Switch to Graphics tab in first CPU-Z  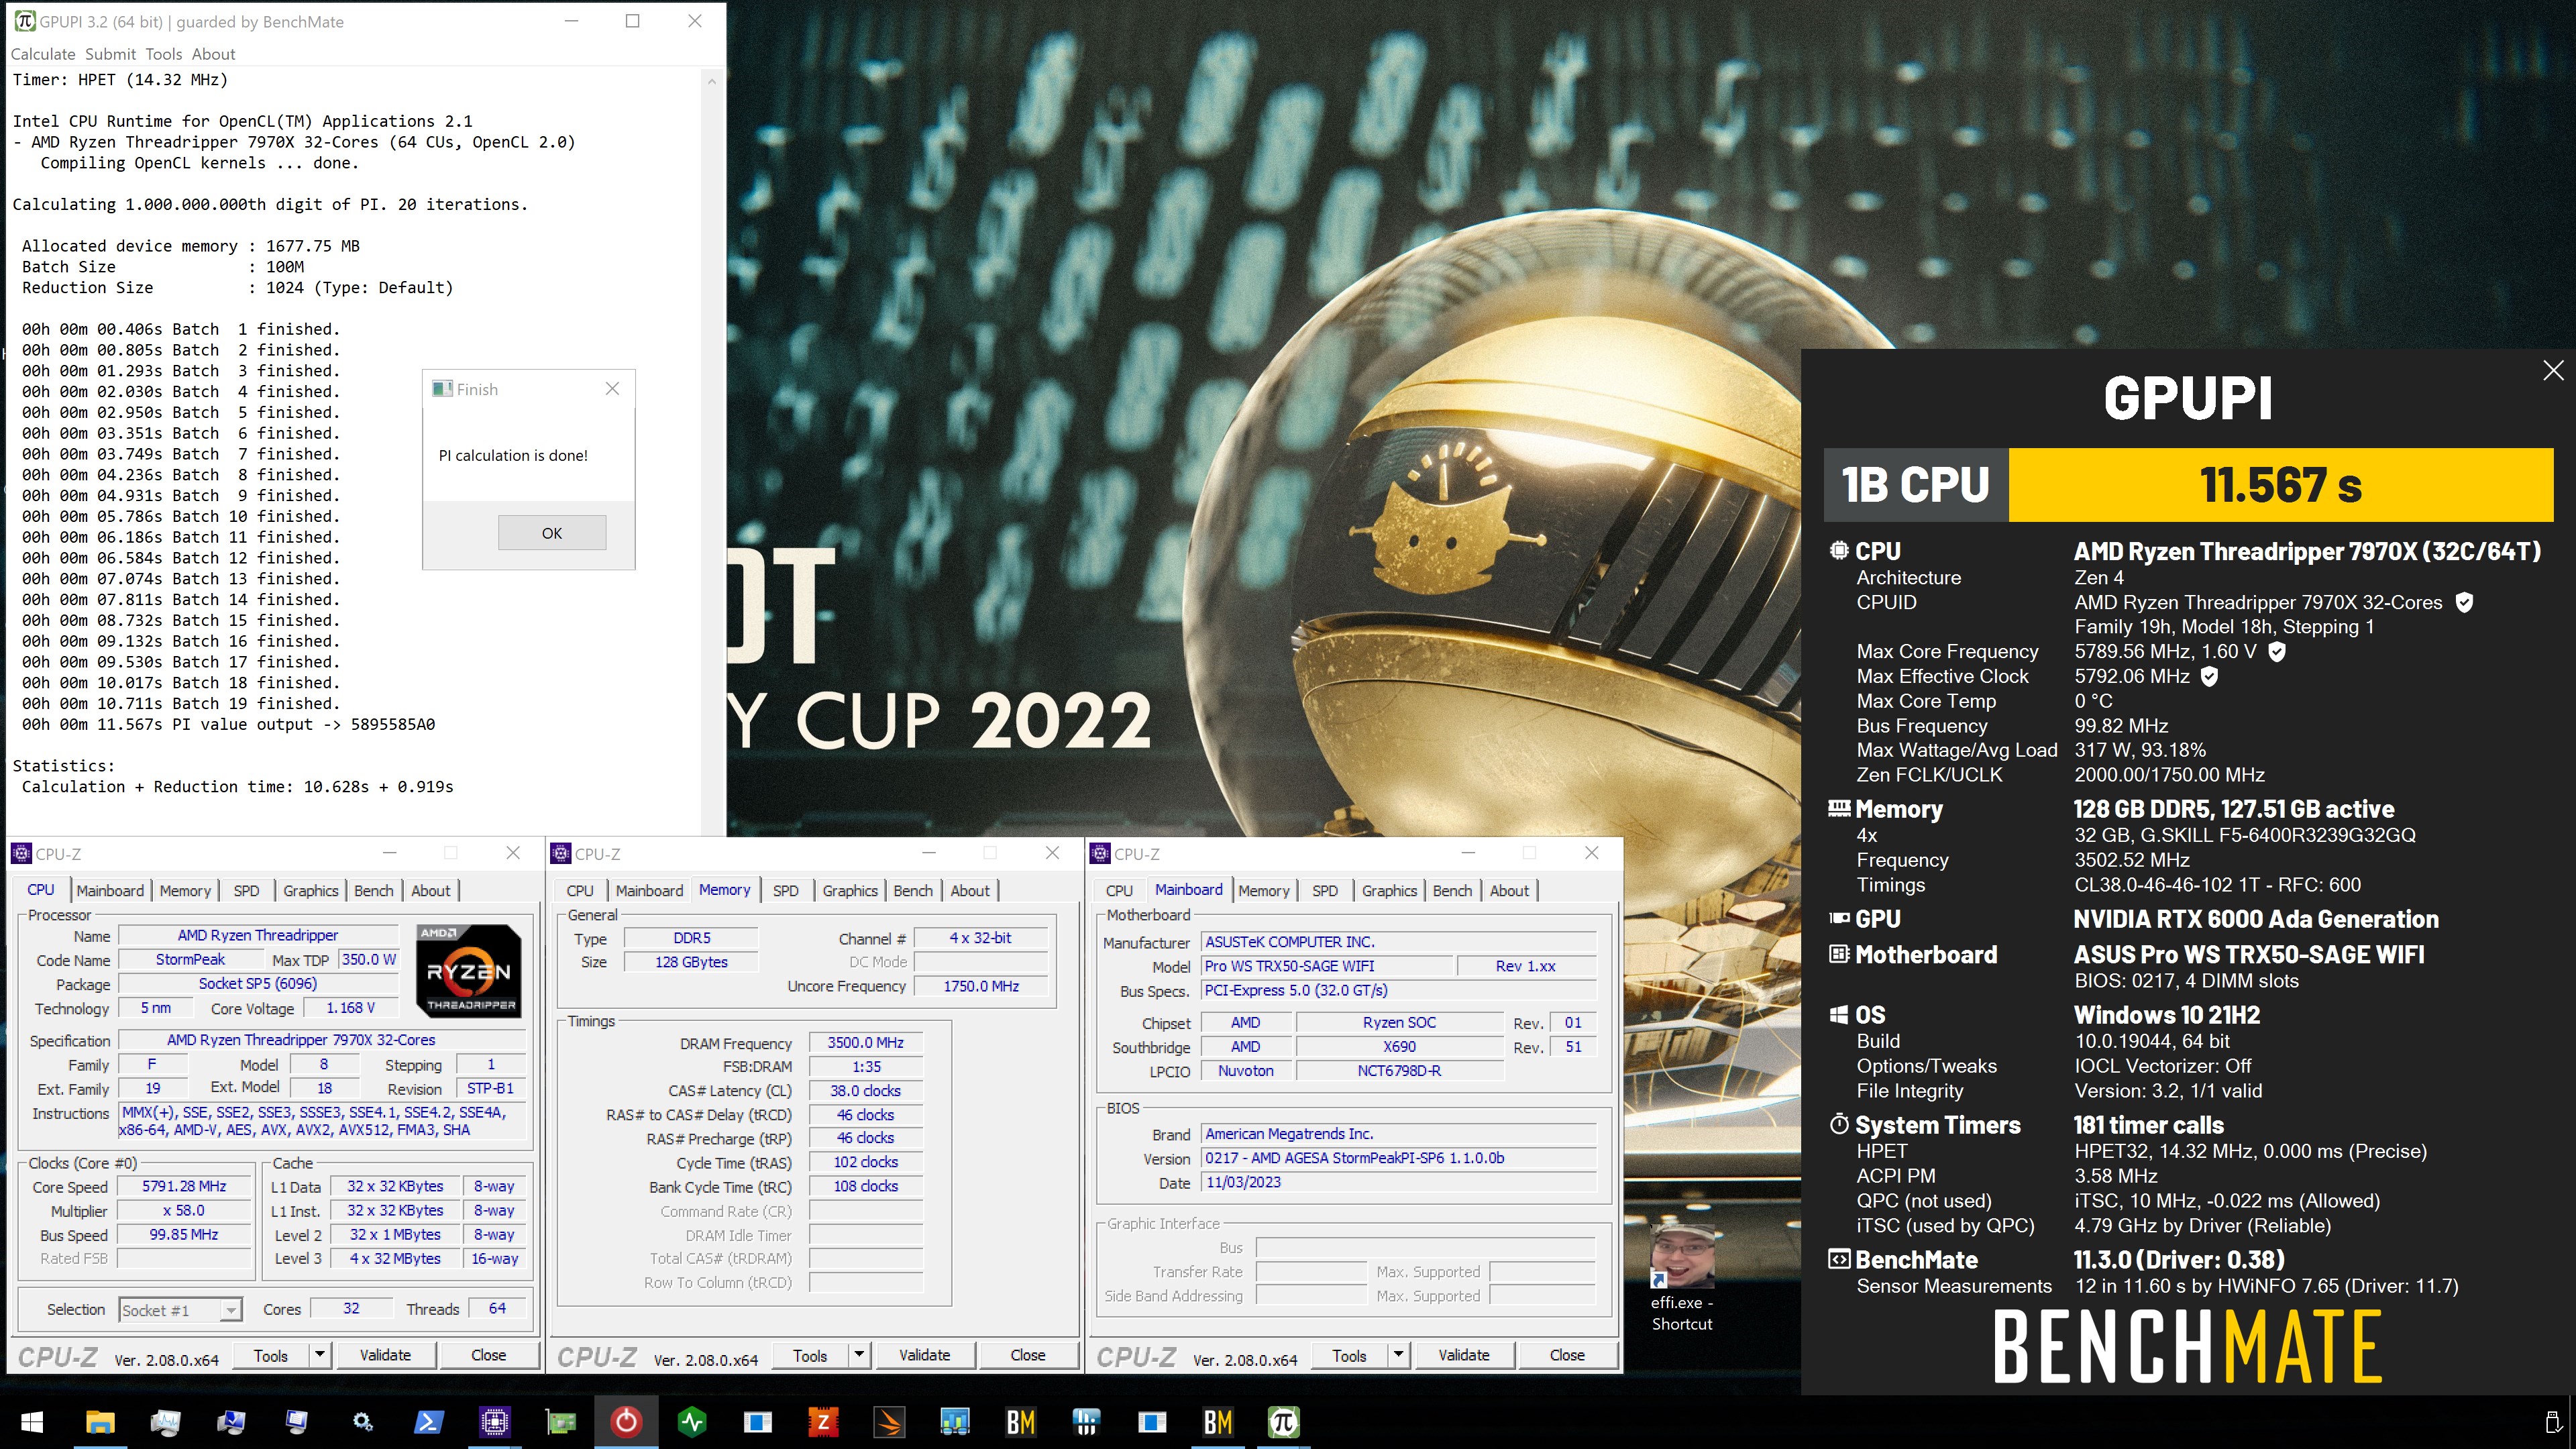(x=311, y=890)
